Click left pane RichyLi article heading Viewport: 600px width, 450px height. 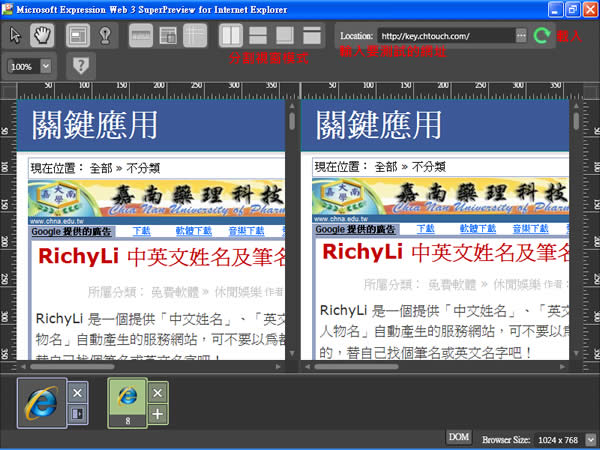[161, 256]
